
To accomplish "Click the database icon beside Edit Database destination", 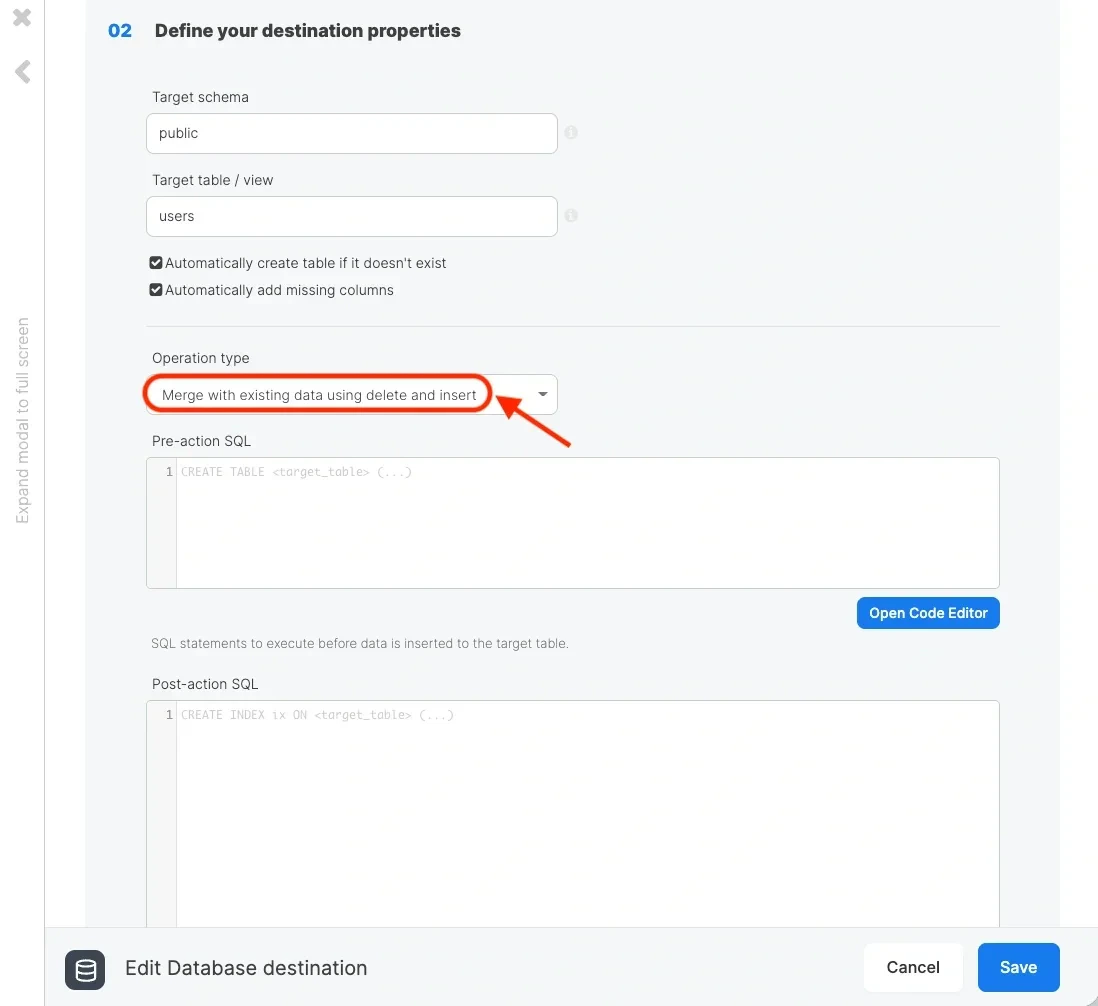I will 85,969.
